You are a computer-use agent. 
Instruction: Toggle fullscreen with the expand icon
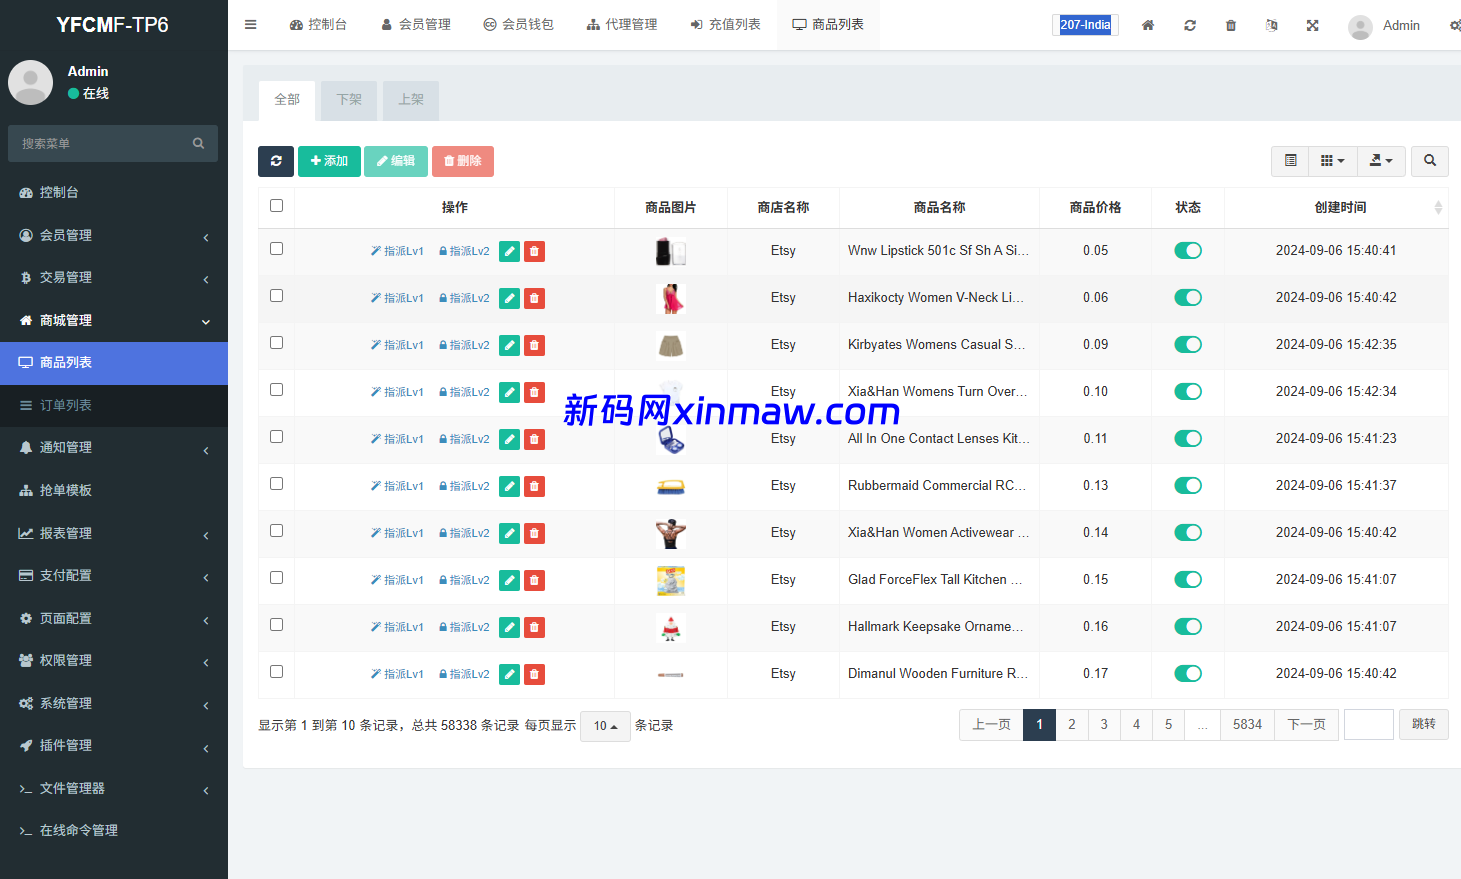[1312, 25]
